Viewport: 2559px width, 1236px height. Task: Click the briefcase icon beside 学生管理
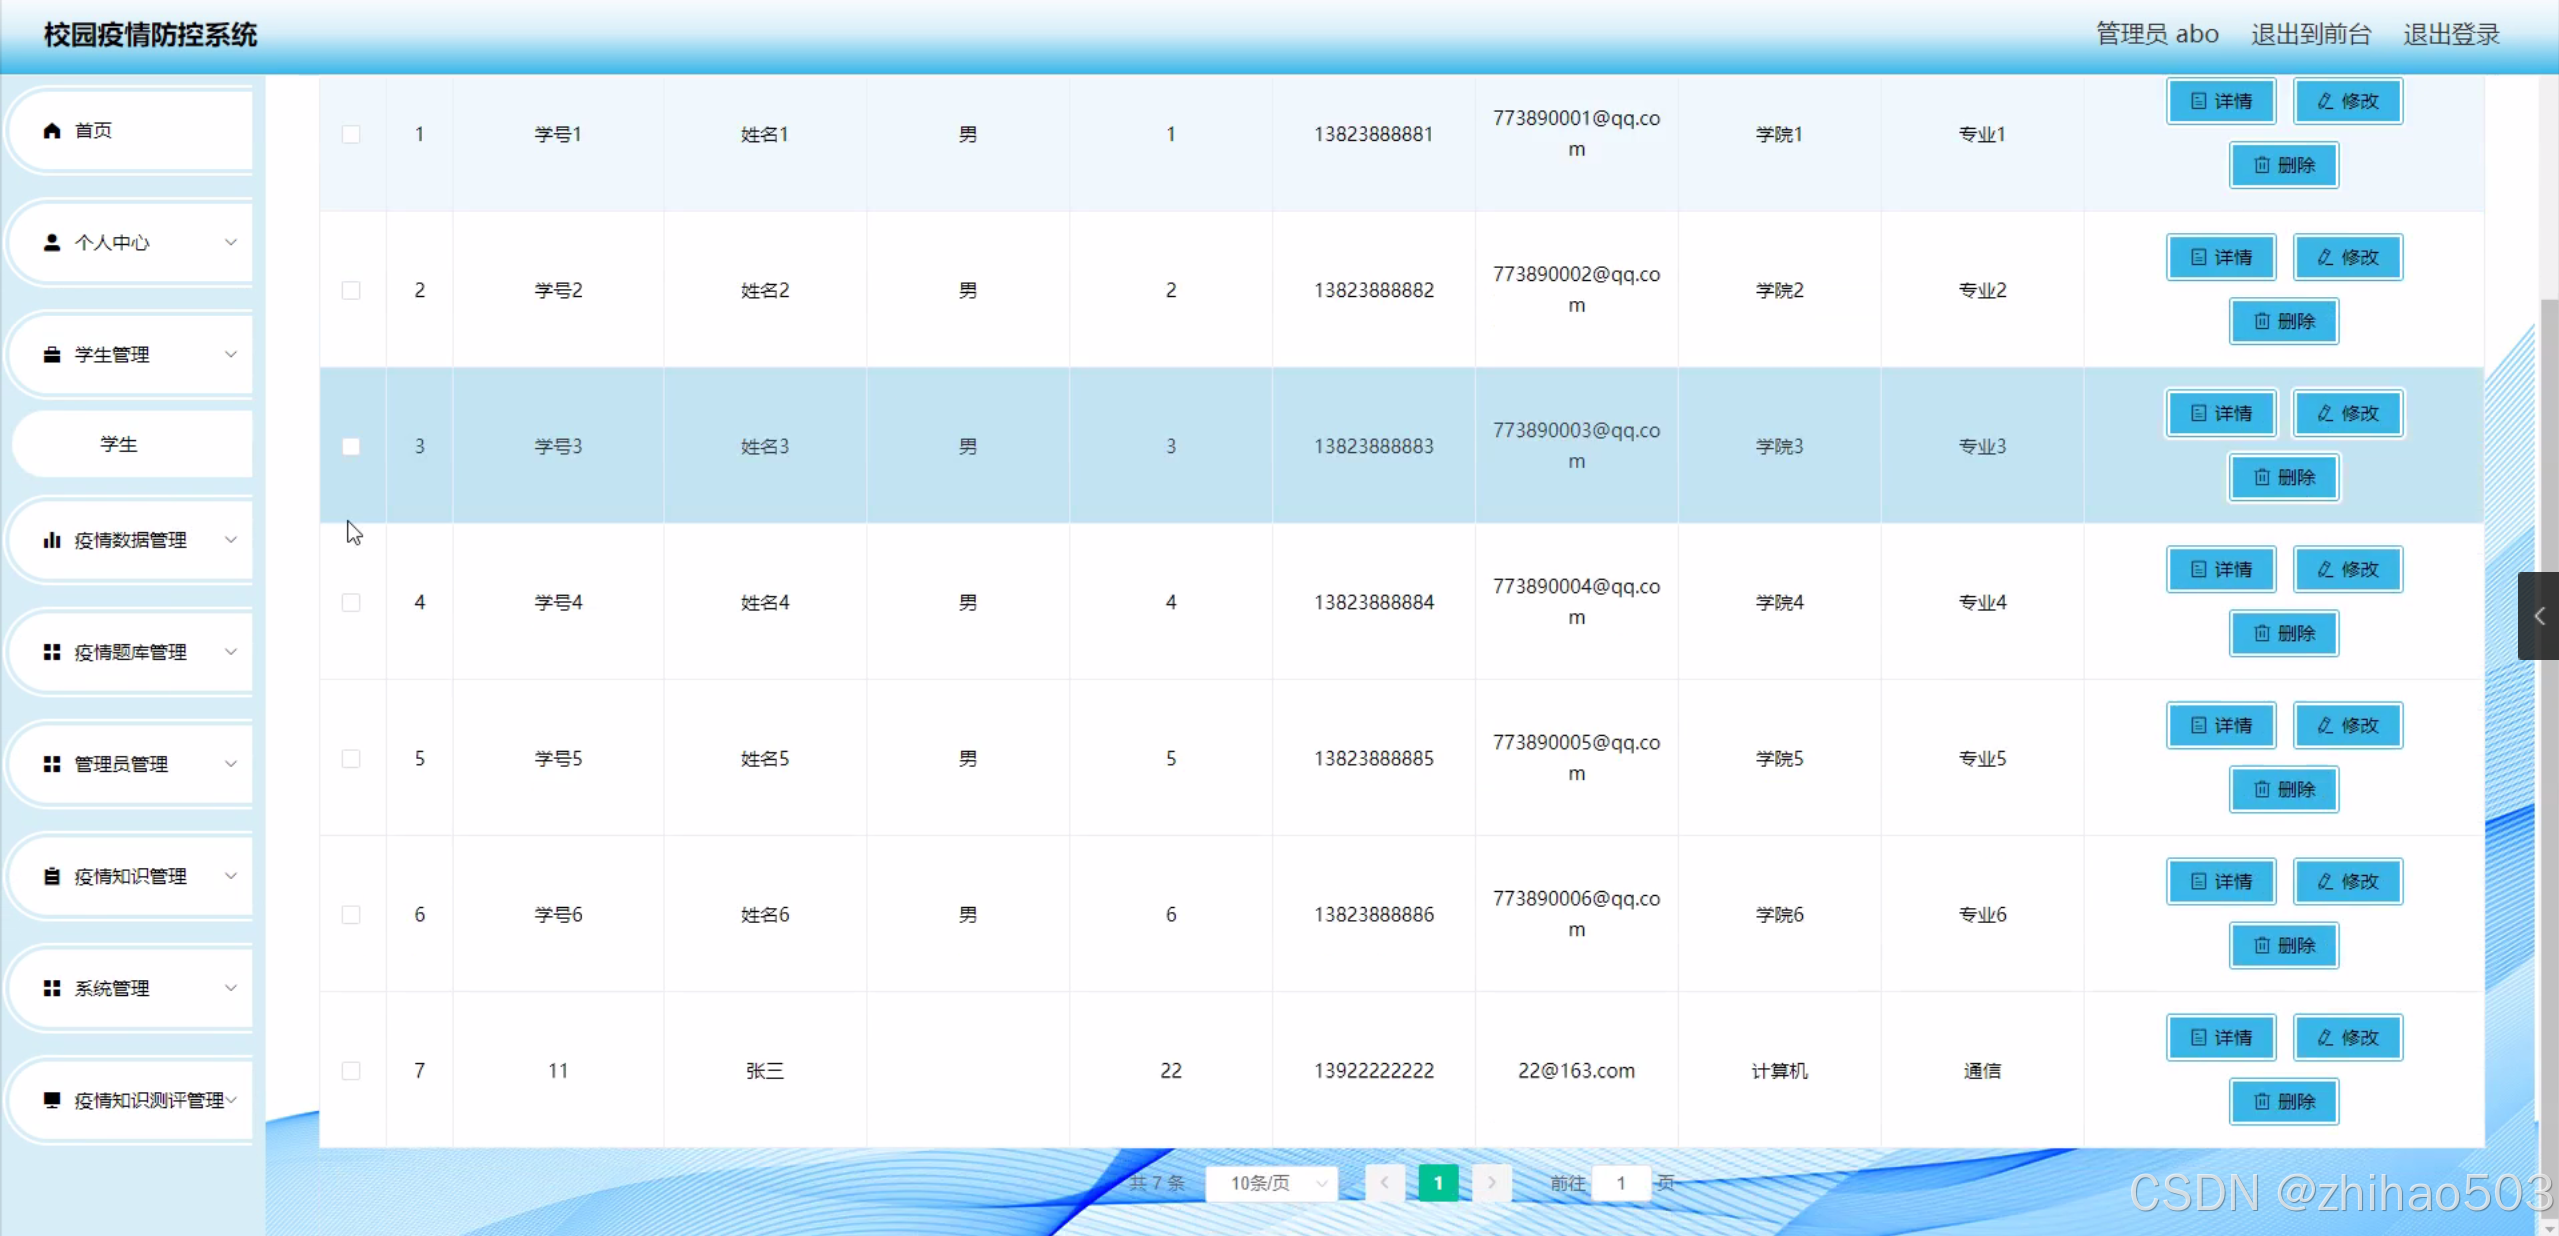pyautogui.click(x=52, y=355)
